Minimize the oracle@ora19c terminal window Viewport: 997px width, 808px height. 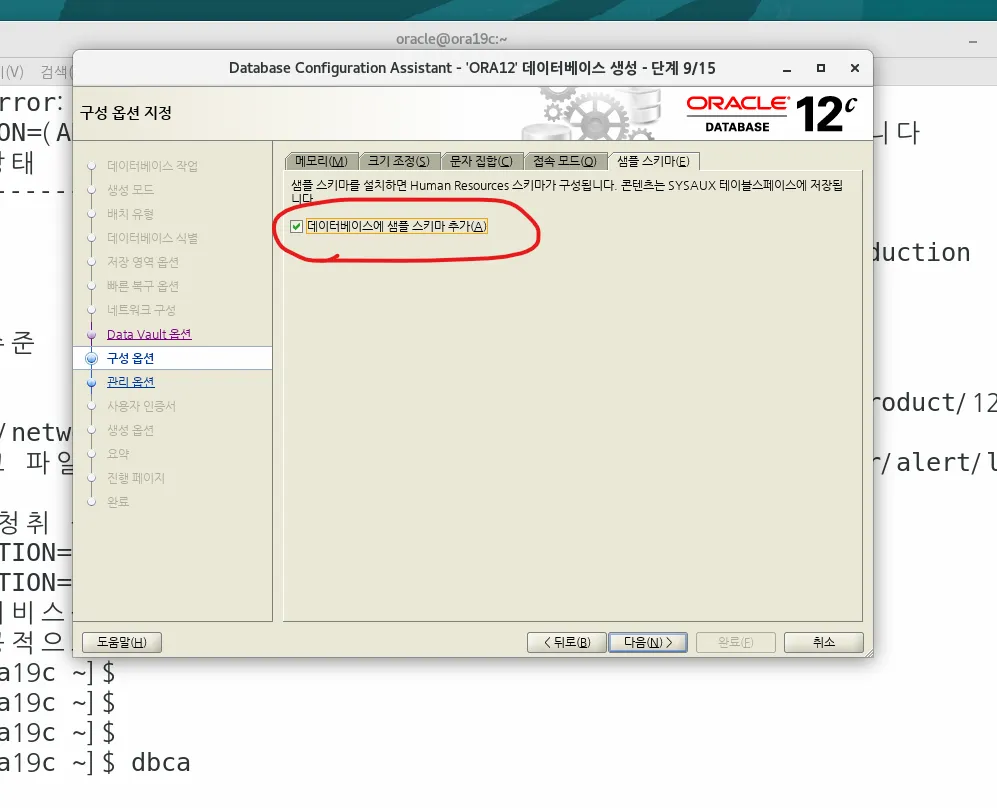(973, 42)
